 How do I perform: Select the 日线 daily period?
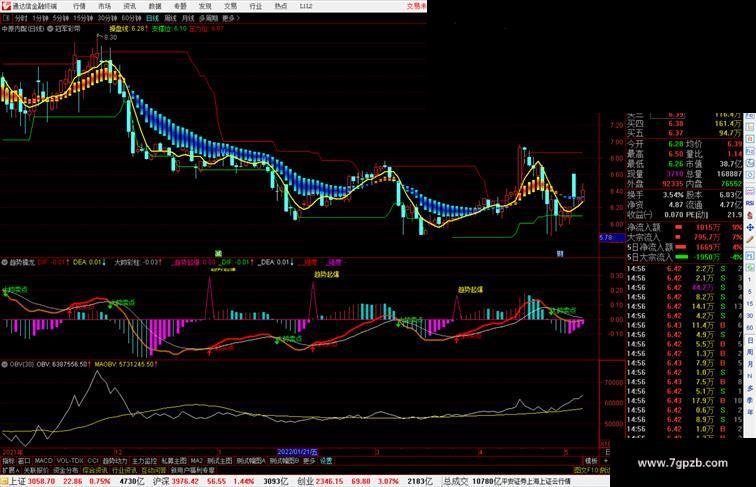[x=152, y=18]
